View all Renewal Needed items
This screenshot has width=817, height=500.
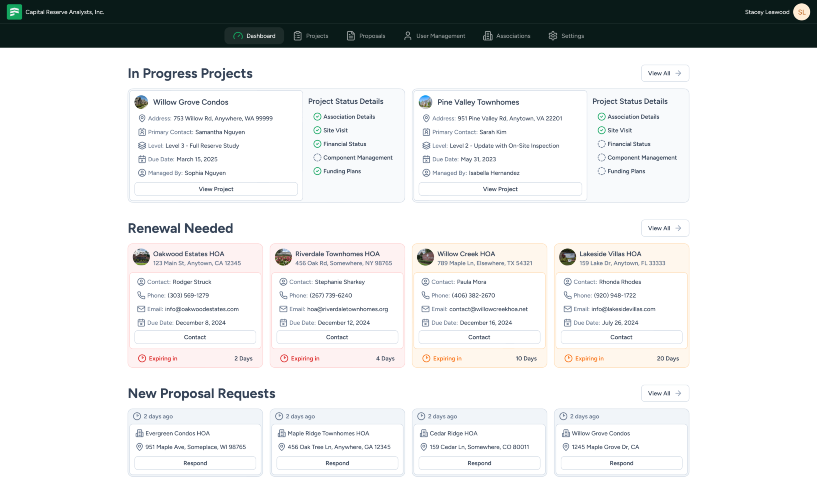point(665,228)
